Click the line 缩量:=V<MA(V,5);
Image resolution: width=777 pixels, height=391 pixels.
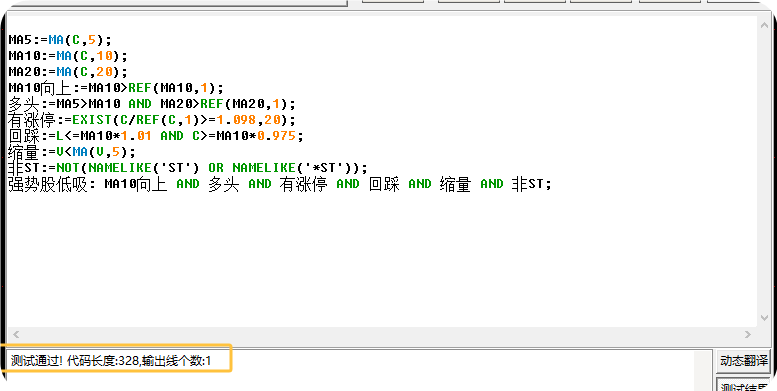[72, 152]
